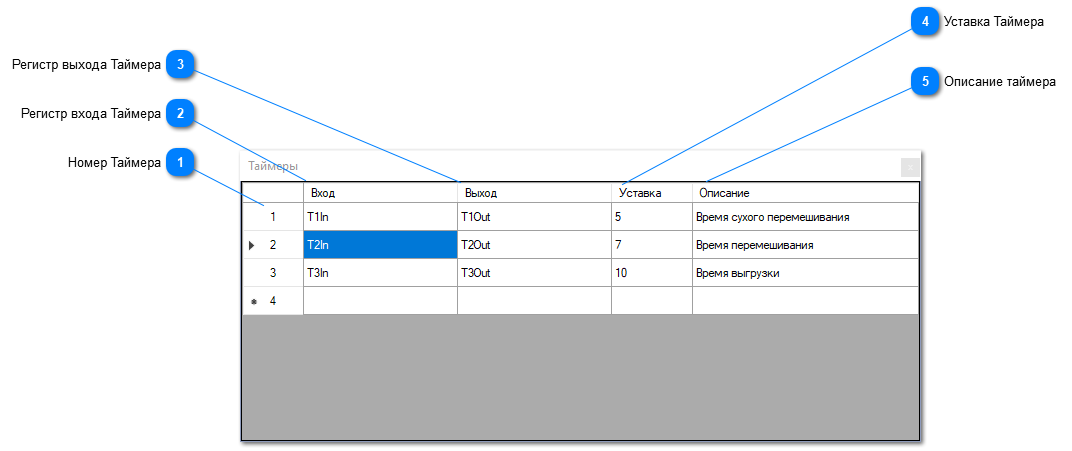Click the Уставка value 10
The image size is (1072, 451).
[x=652, y=273]
